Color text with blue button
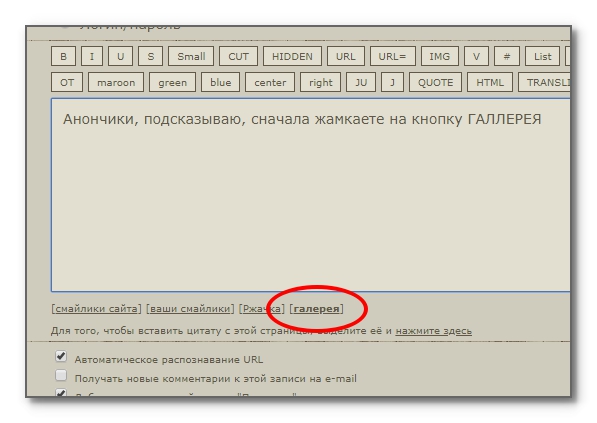Screen dimensions: 597x423 pyautogui.click(x=220, y=82)
